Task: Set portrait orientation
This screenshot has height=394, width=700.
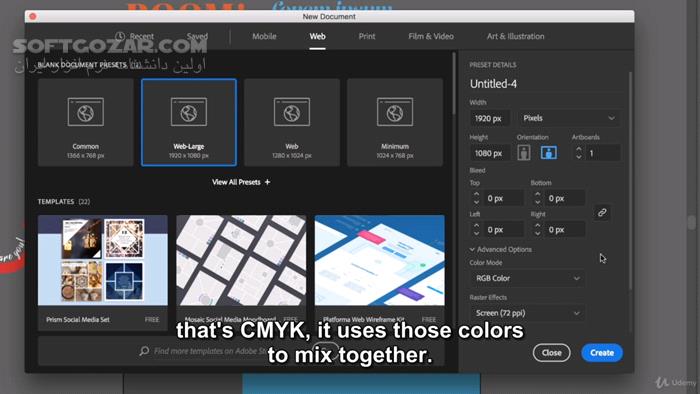Action: click(524, 153)
